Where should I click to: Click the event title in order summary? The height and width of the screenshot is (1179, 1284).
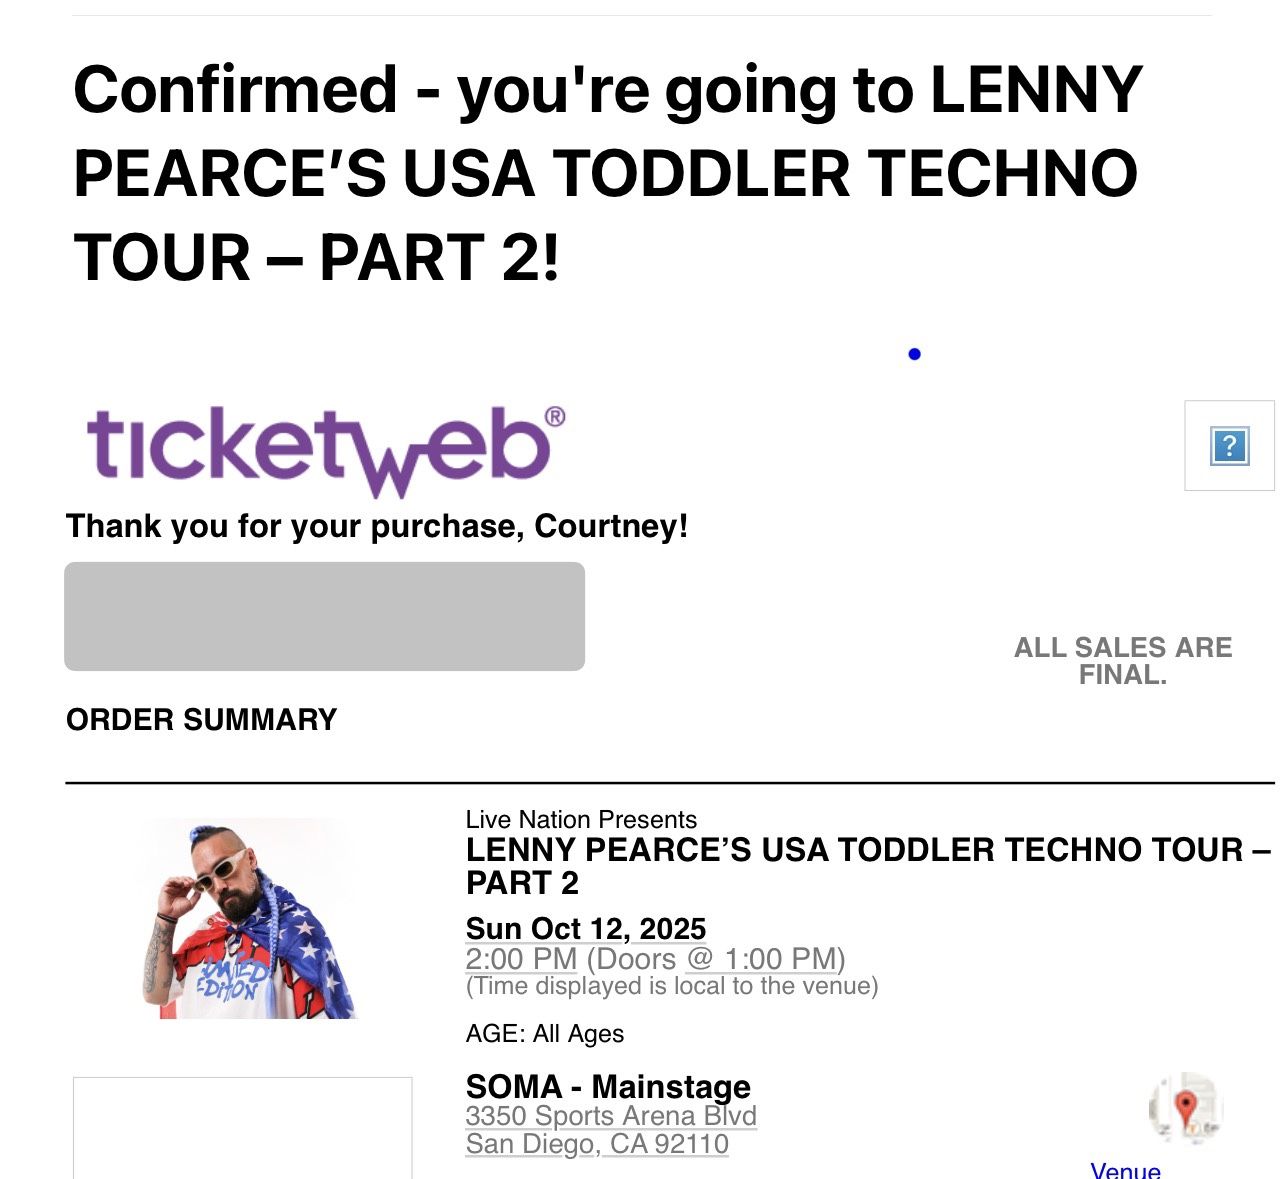coord(866,865)
